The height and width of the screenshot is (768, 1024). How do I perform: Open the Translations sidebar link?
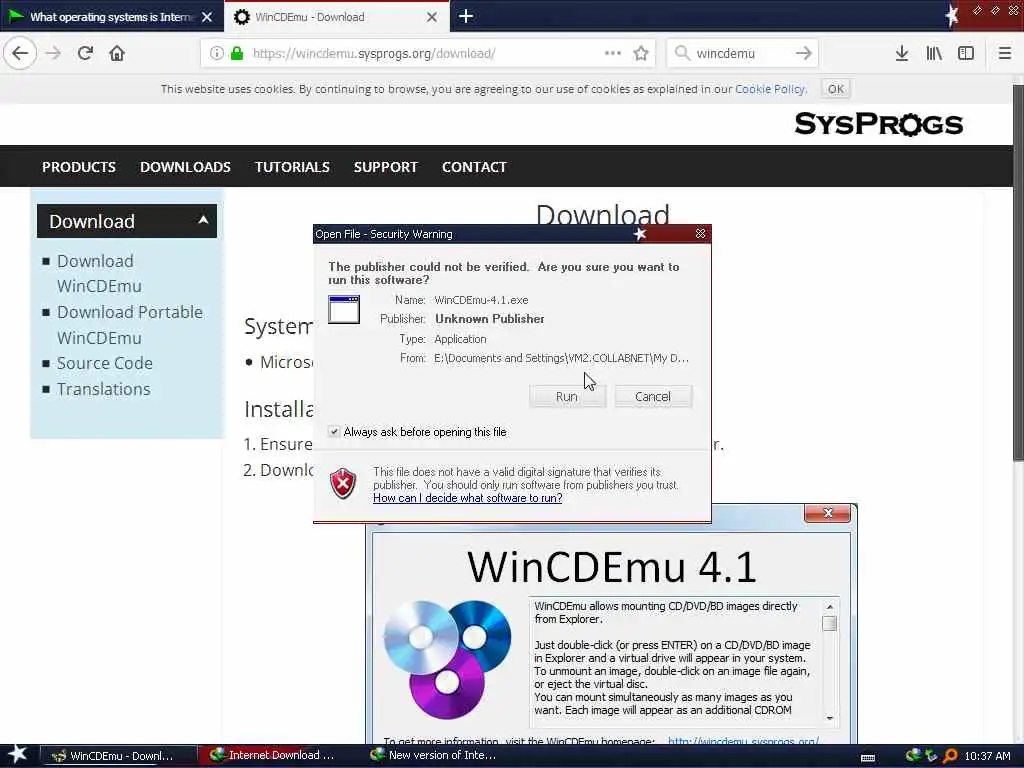(103, 389)
